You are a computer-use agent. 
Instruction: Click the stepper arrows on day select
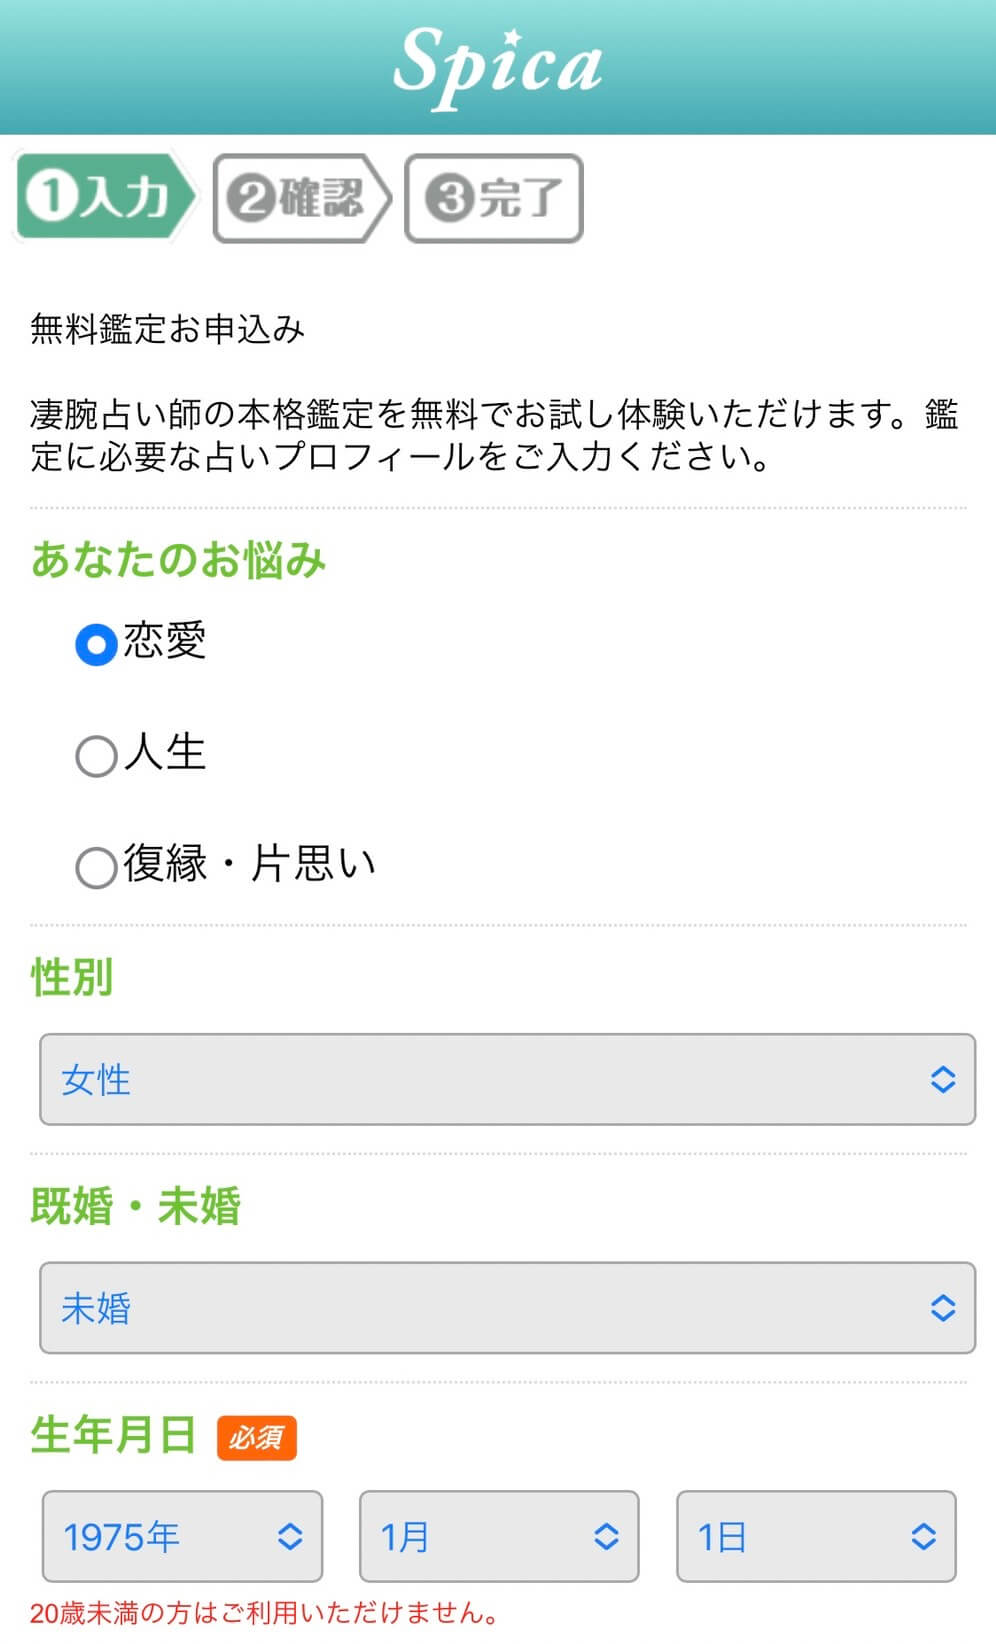[924, 1537]
